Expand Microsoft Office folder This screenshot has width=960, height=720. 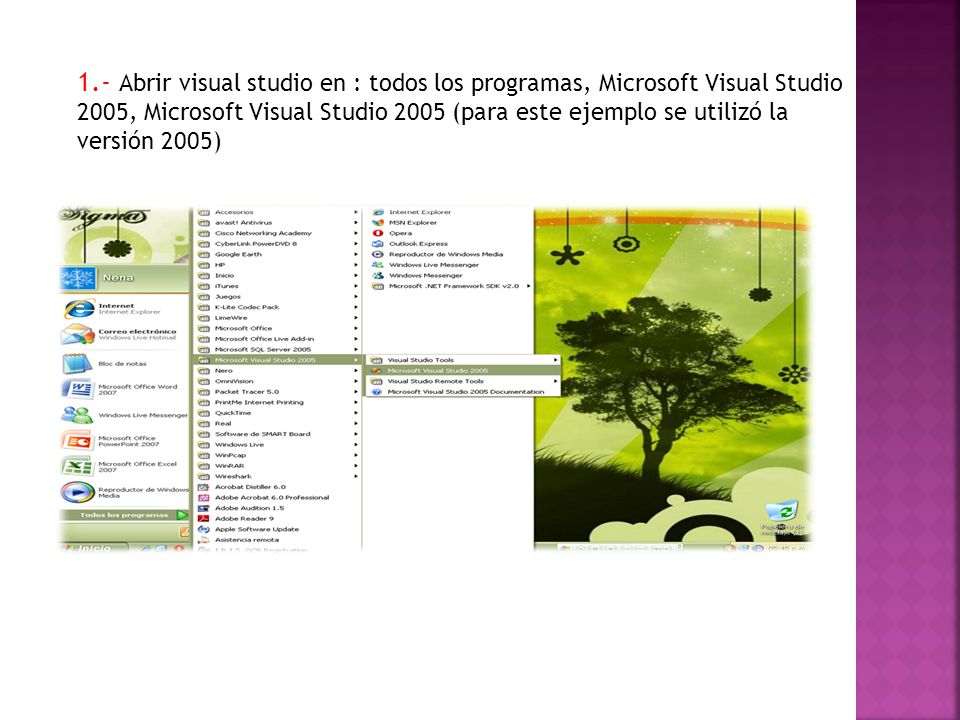tap(277, 328)
